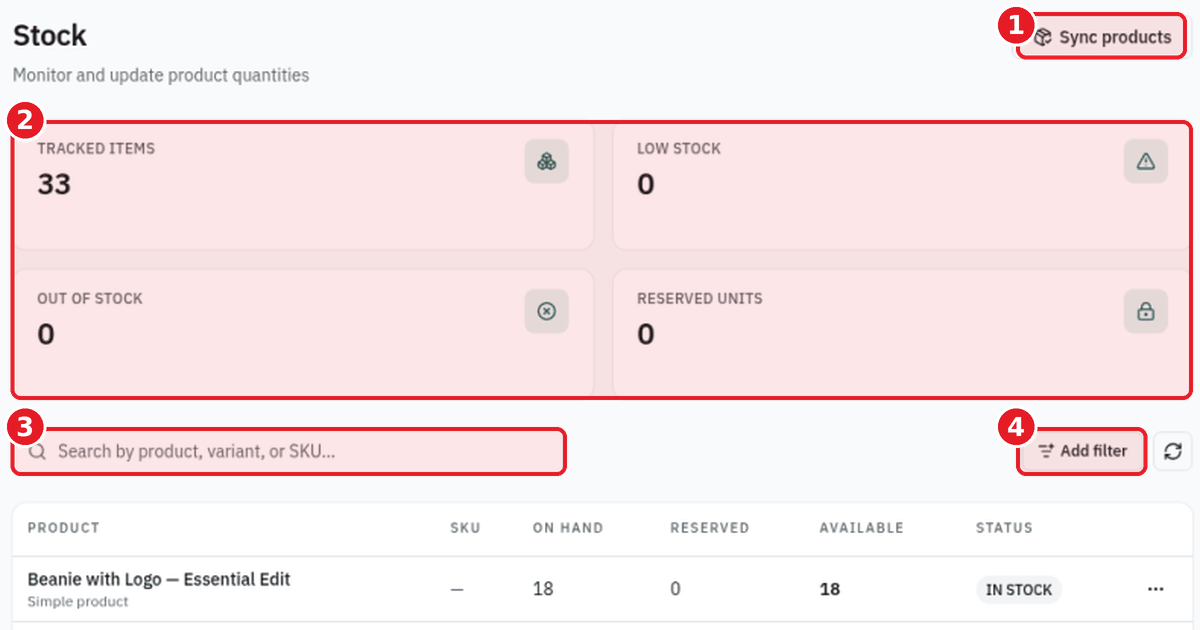Click the magnifier icon in the search box
This screenshot has width=1200, height=630.
37,452
